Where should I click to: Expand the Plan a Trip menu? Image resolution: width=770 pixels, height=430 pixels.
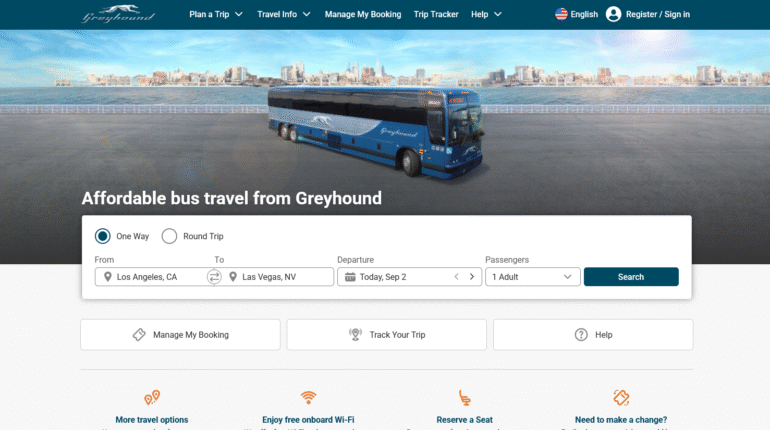pyautogui.click(x=216, y=14)
